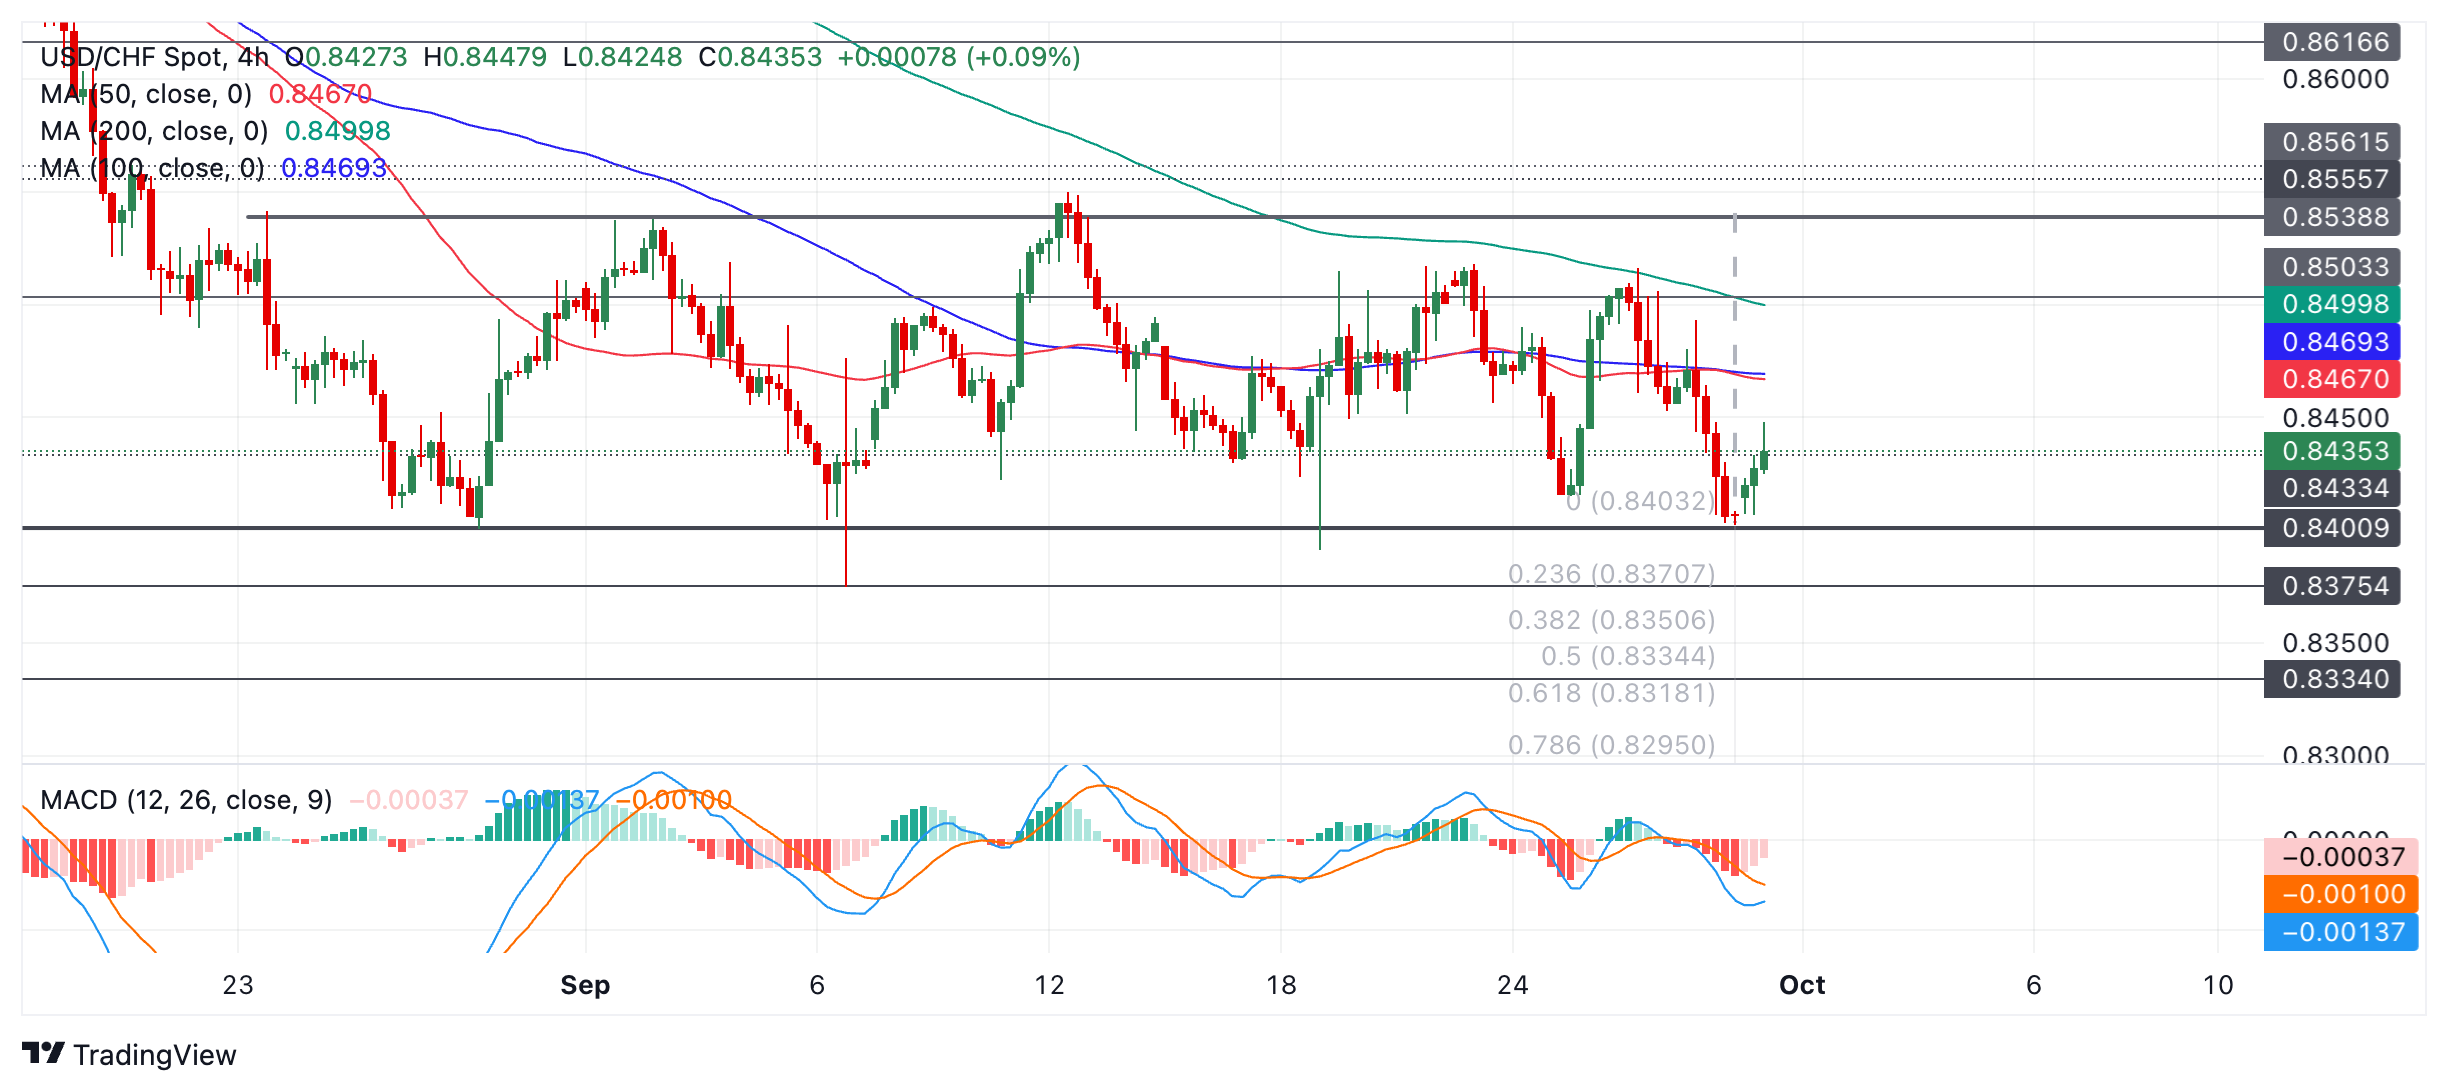The image size is (2448, 1092).
Task: Select the 0.85388 horizontal line price label
Action: pyautogui.click(x=2334, y=217)
